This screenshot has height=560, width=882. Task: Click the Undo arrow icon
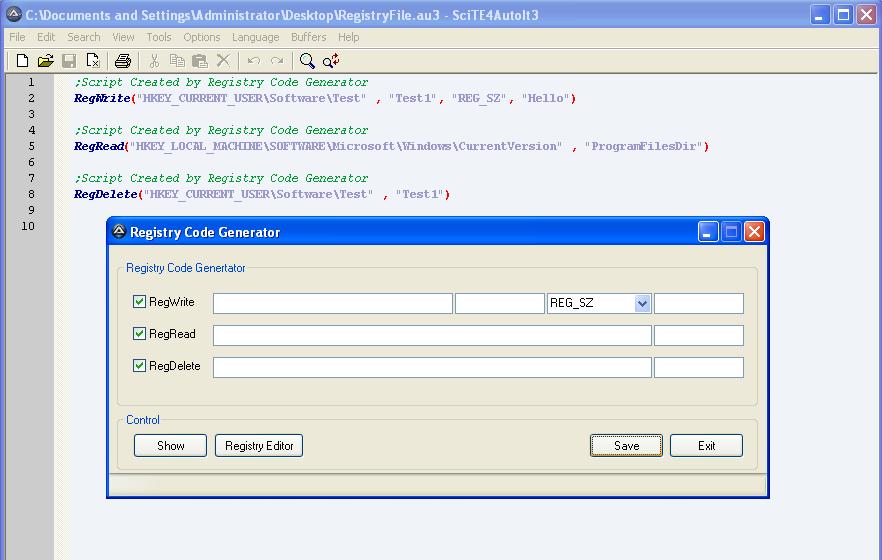[254, 61]
